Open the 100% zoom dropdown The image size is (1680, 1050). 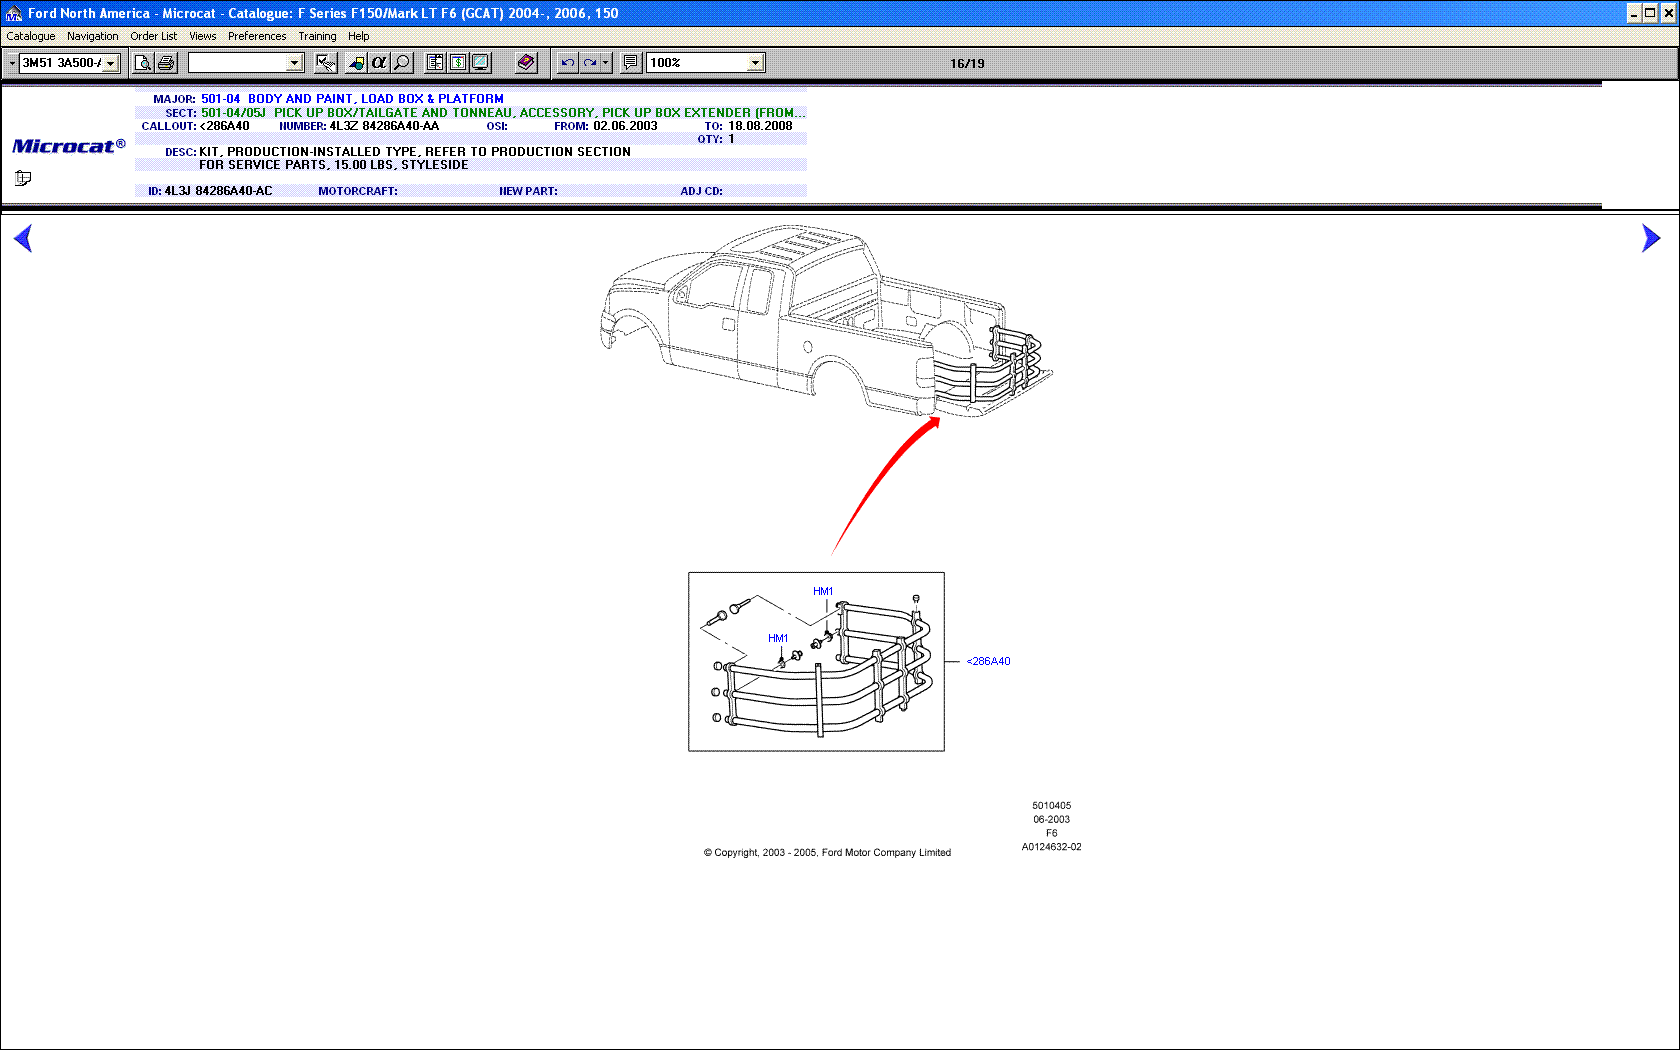[755, 63]
